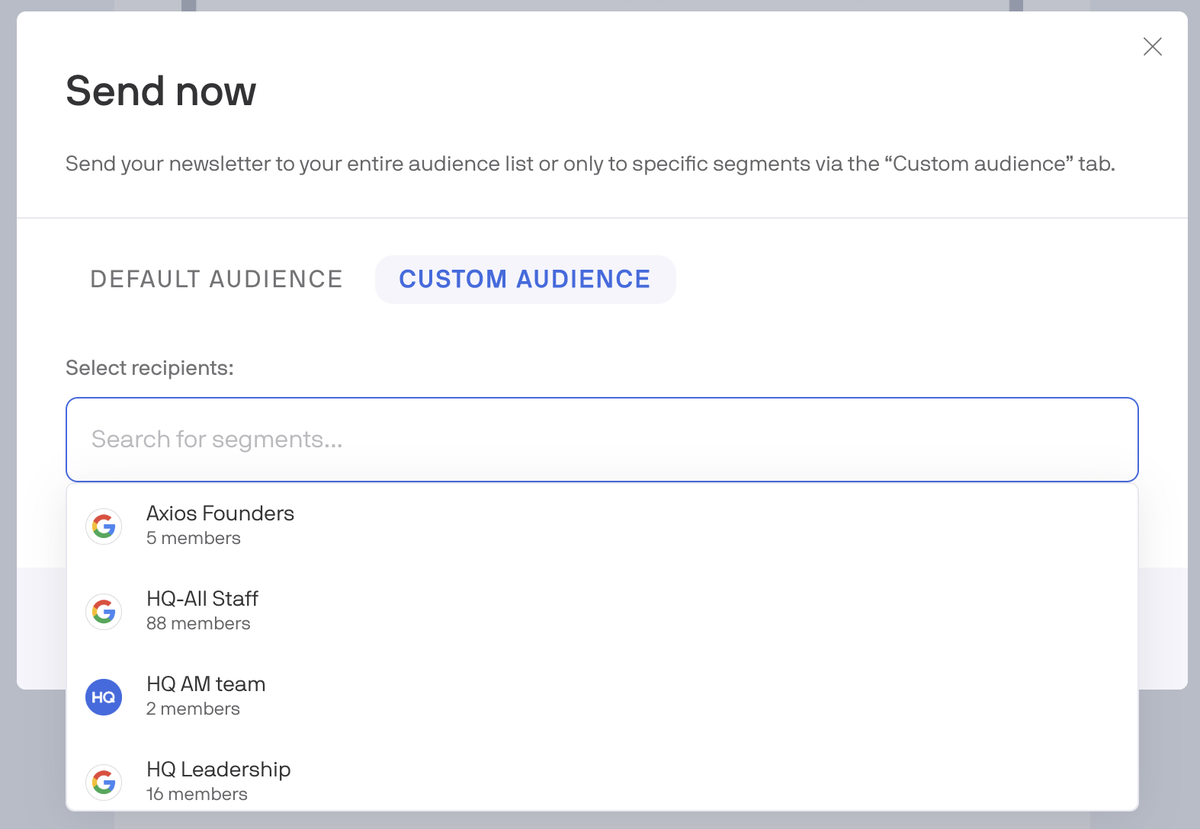Click the "2 members" count text

[193, 709]
